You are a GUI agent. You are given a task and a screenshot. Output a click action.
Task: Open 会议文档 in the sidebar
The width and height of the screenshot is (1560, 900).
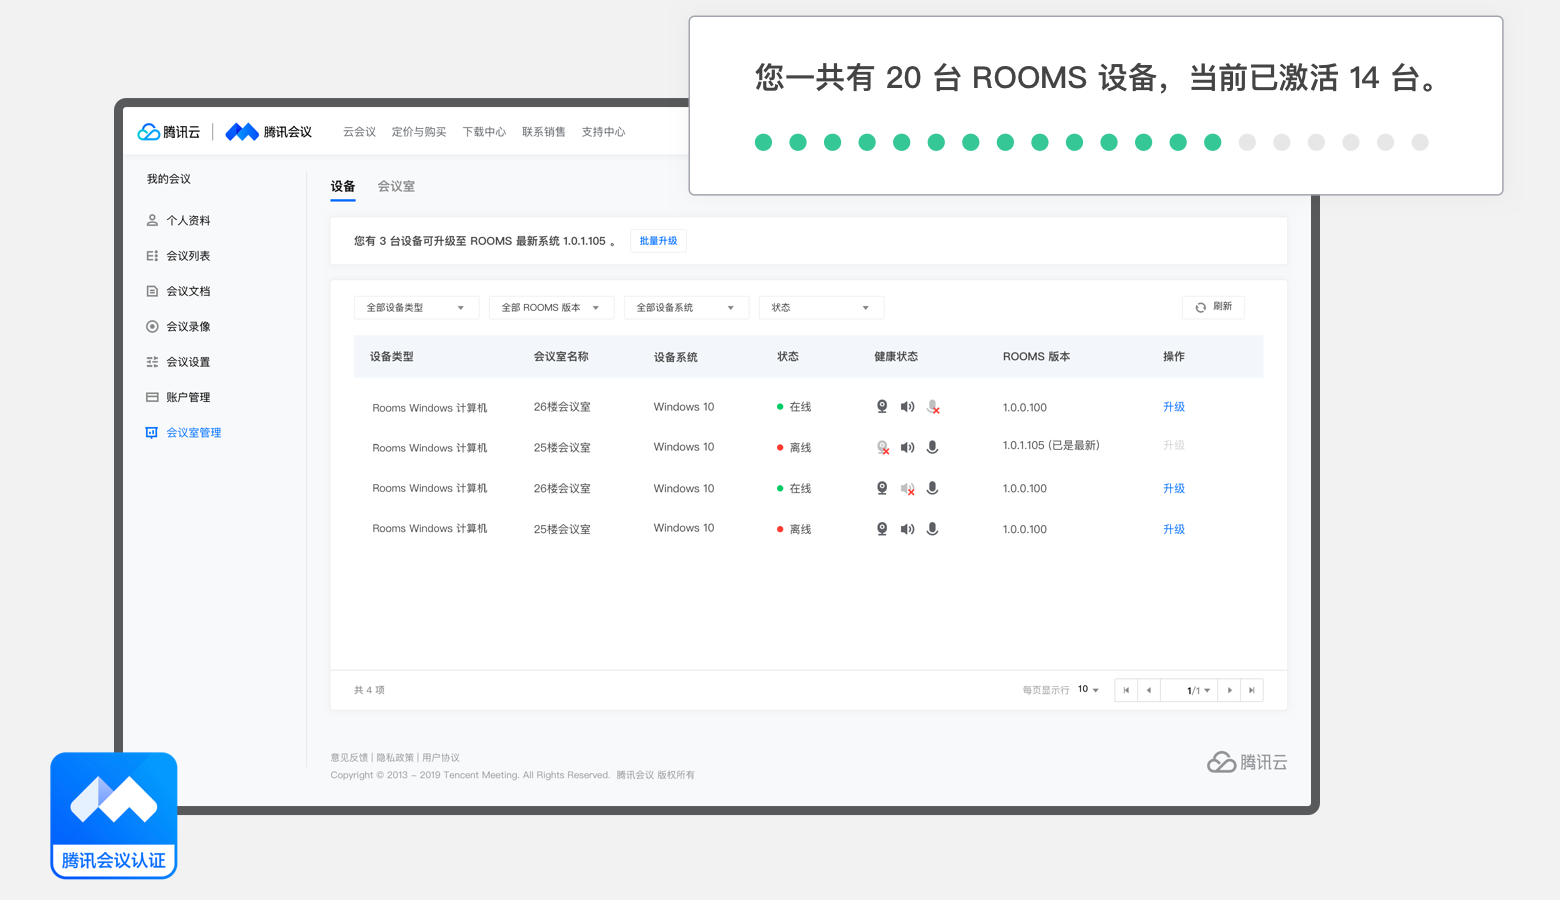(178, 291)
